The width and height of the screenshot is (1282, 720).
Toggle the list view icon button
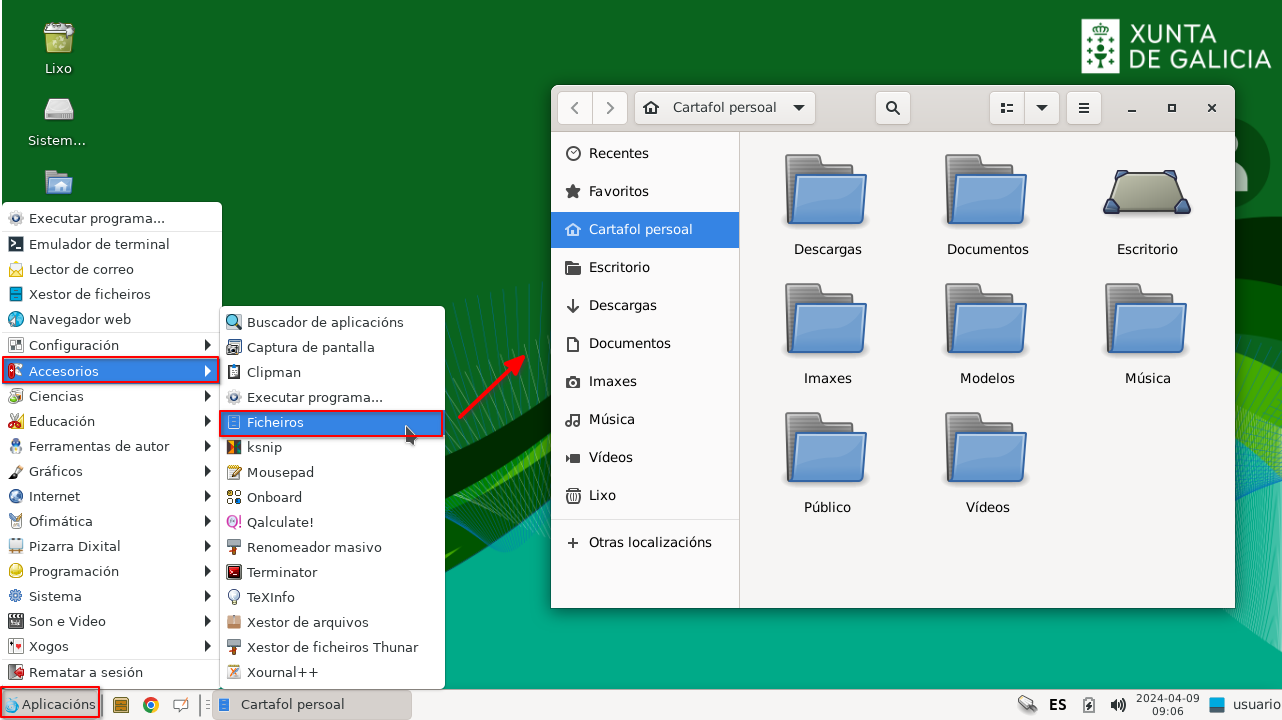point(1007,108)
